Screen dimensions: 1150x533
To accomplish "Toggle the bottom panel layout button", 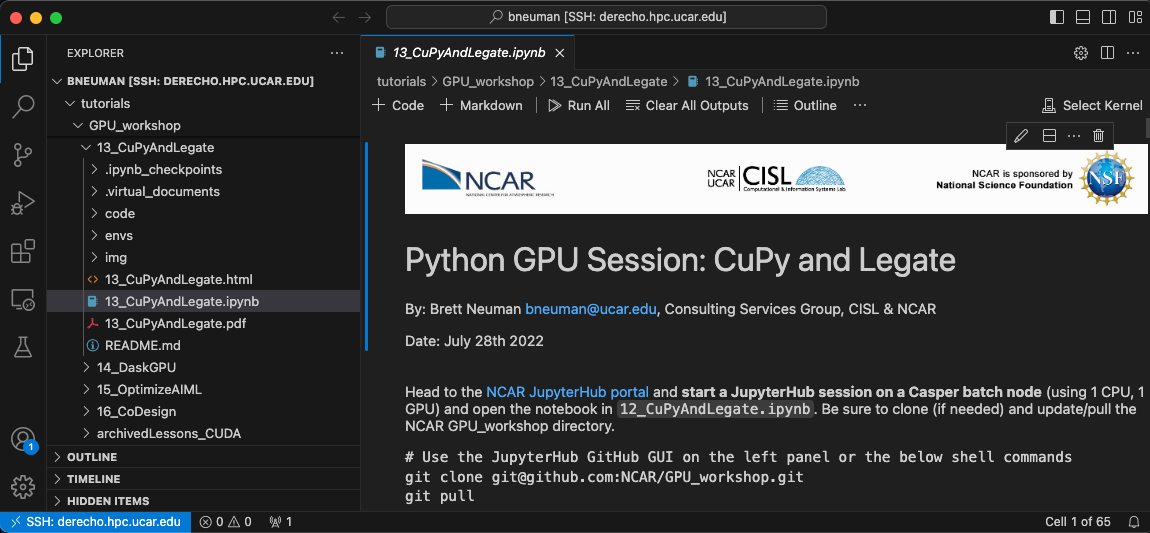I will 1083,17.
